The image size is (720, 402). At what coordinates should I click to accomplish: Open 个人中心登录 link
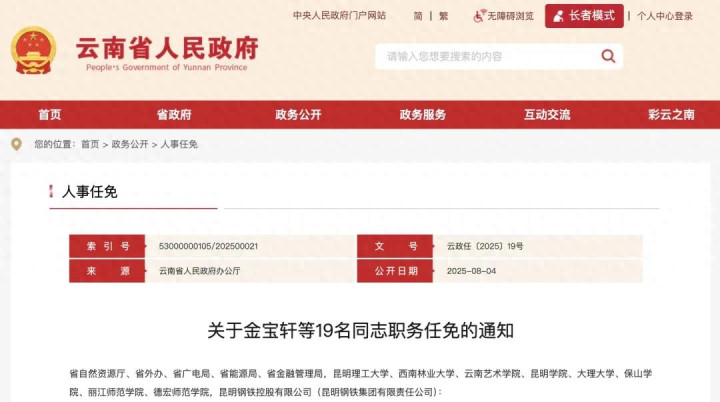664,16
